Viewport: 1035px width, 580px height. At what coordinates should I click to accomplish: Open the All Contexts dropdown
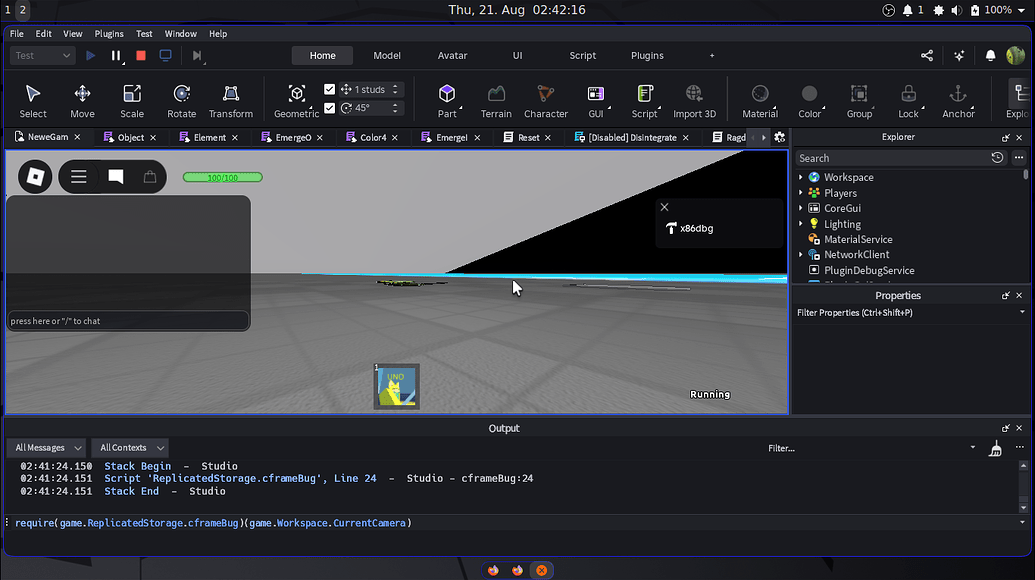(130, 447)
